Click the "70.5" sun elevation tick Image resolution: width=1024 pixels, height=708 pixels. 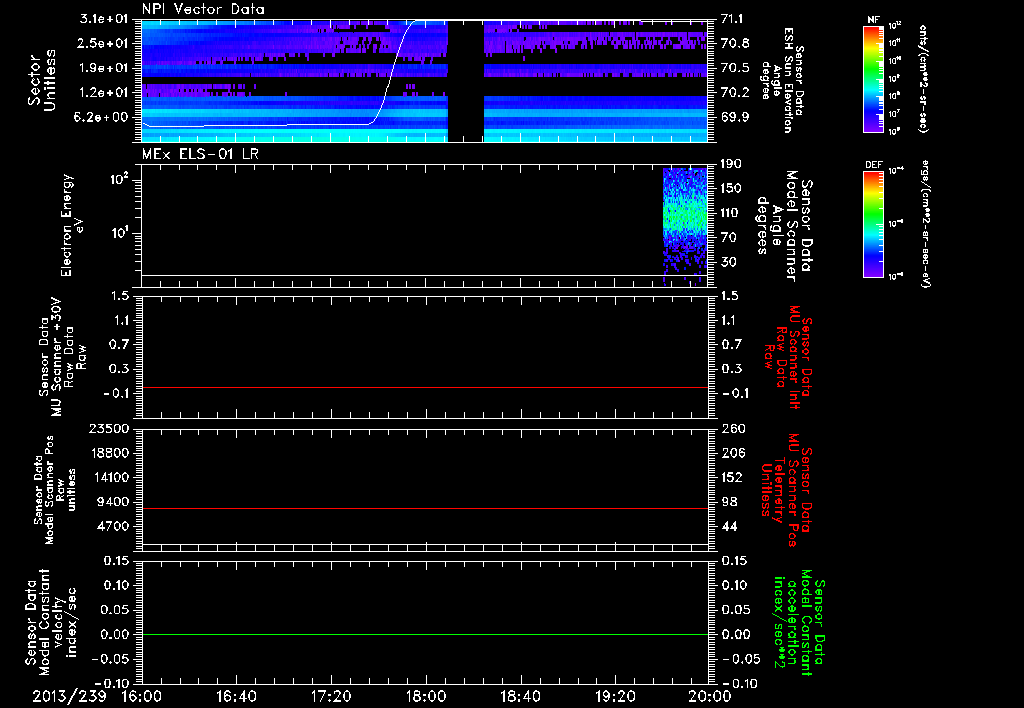tap(735, 68)
